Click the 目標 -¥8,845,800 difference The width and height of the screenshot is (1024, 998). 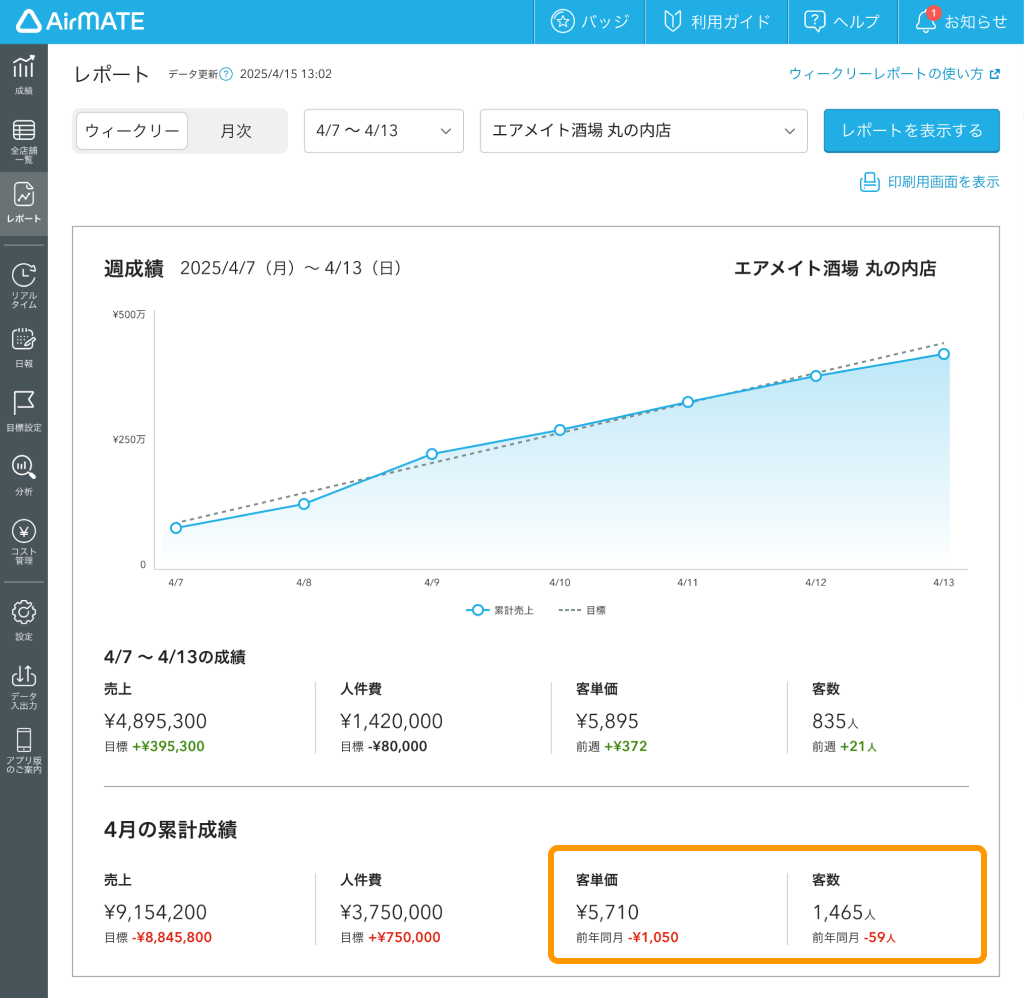[x=158, y=937]
